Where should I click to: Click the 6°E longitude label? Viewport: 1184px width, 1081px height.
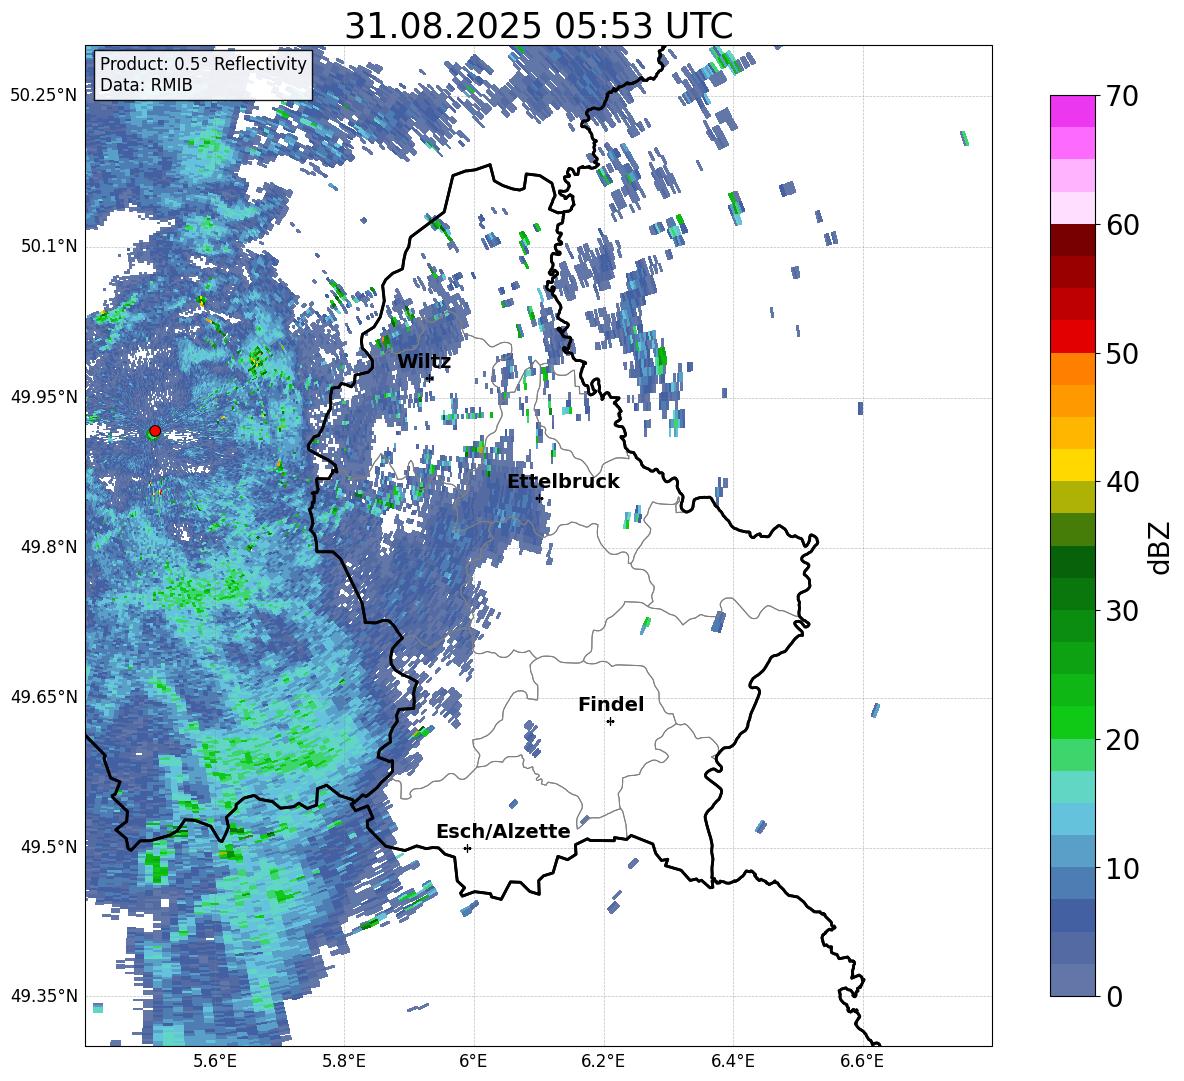click(473, 1061)
